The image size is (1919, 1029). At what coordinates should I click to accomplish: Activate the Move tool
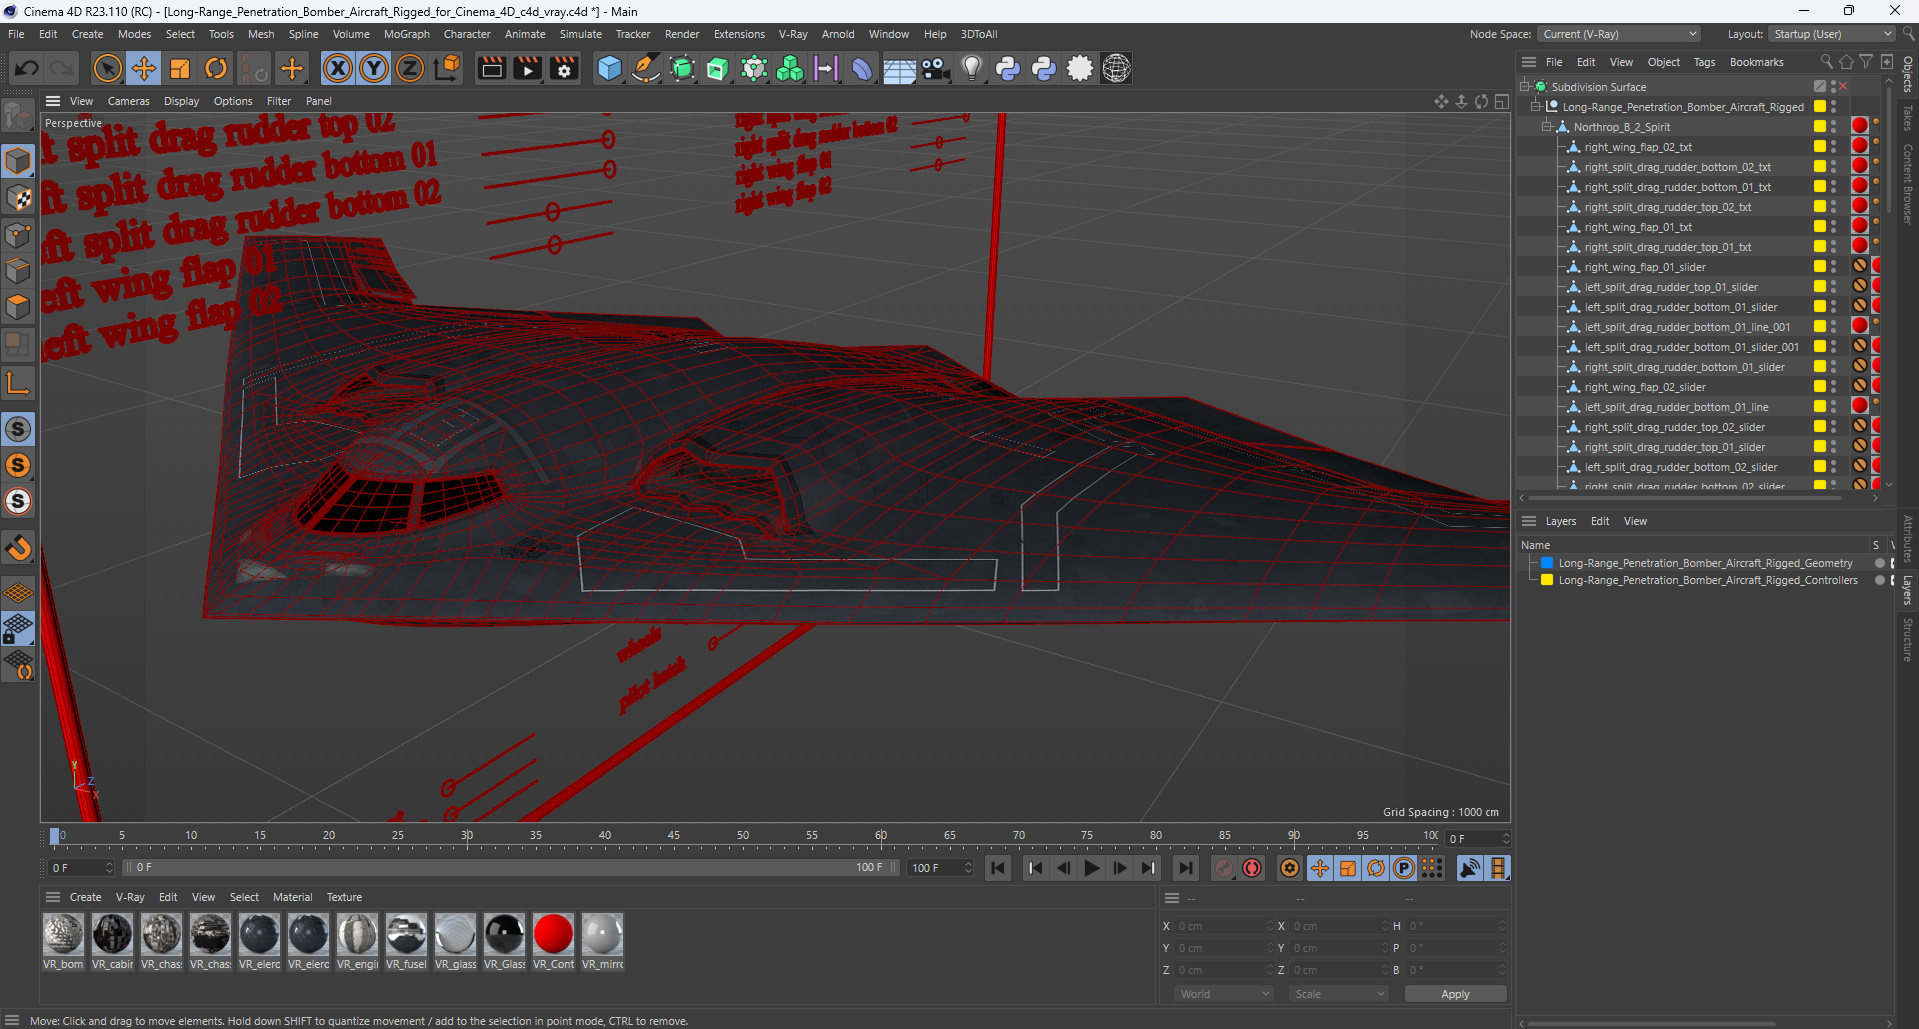coord(143,68)
